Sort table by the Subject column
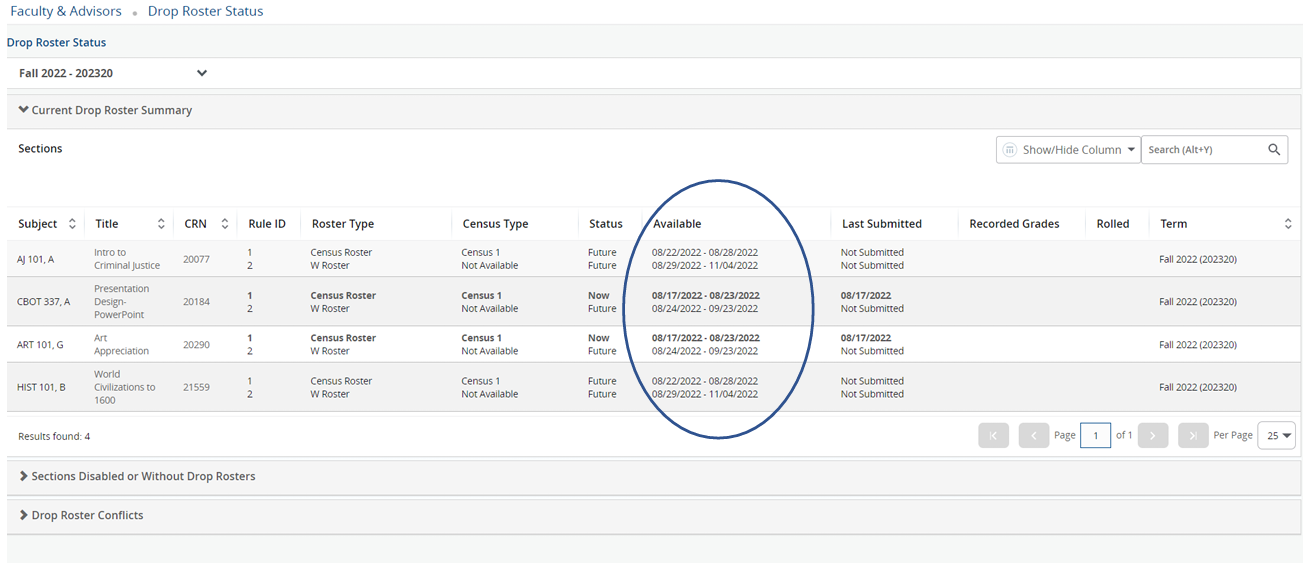 pyautogui.click(x=71, y=224)
